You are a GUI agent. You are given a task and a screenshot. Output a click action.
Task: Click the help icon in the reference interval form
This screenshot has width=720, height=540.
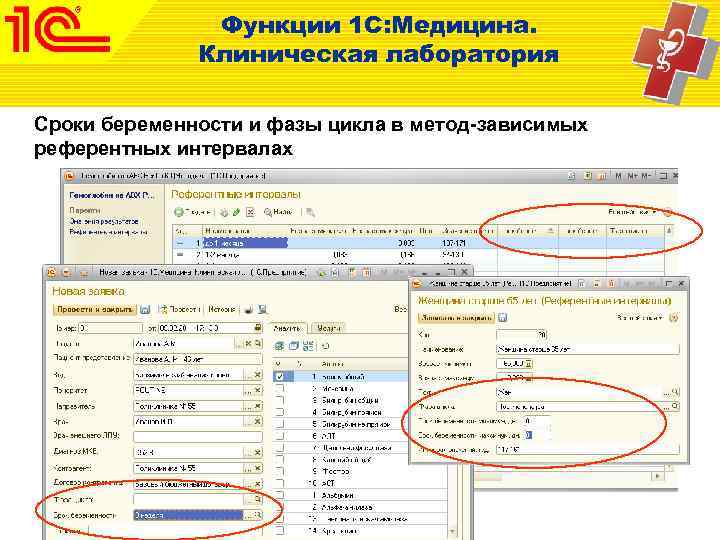[674, 317]
